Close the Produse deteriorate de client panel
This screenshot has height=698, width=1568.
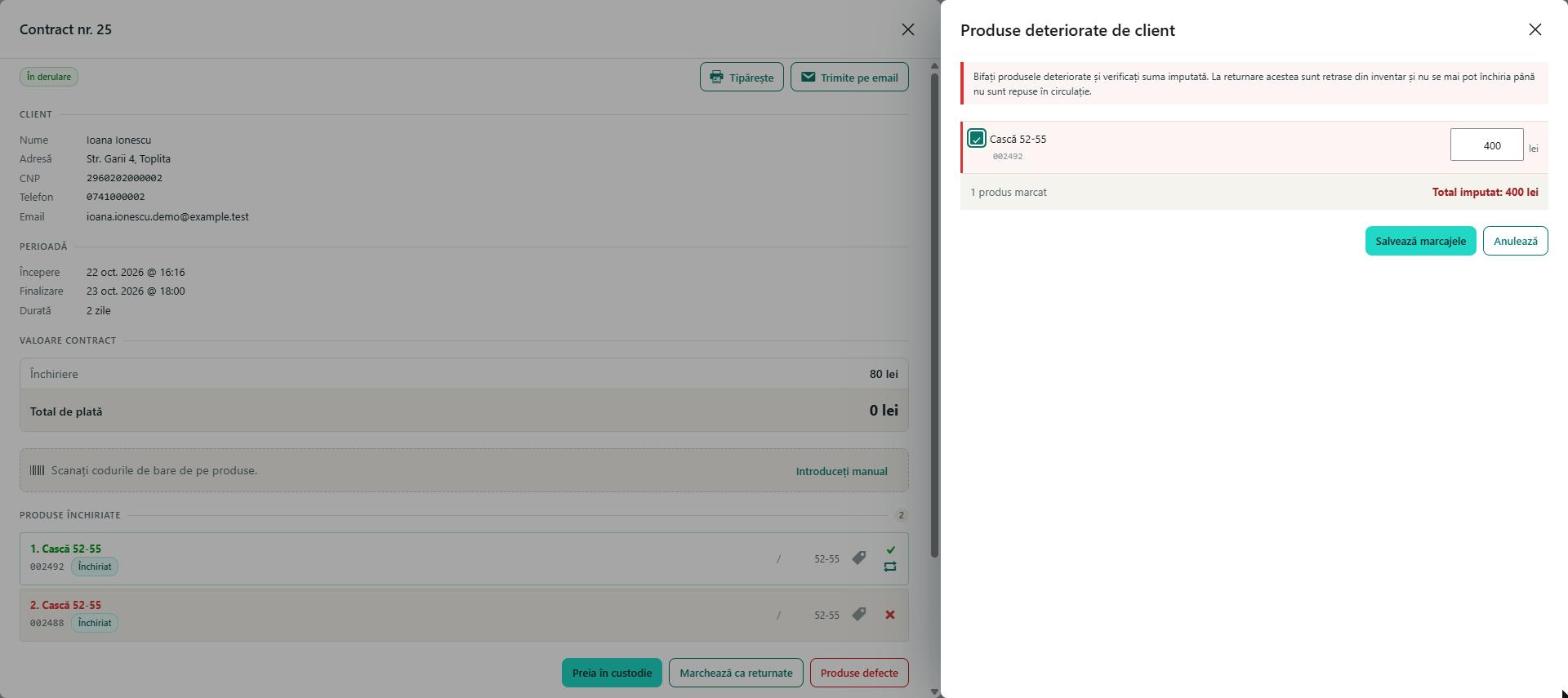coord(1535,29)
